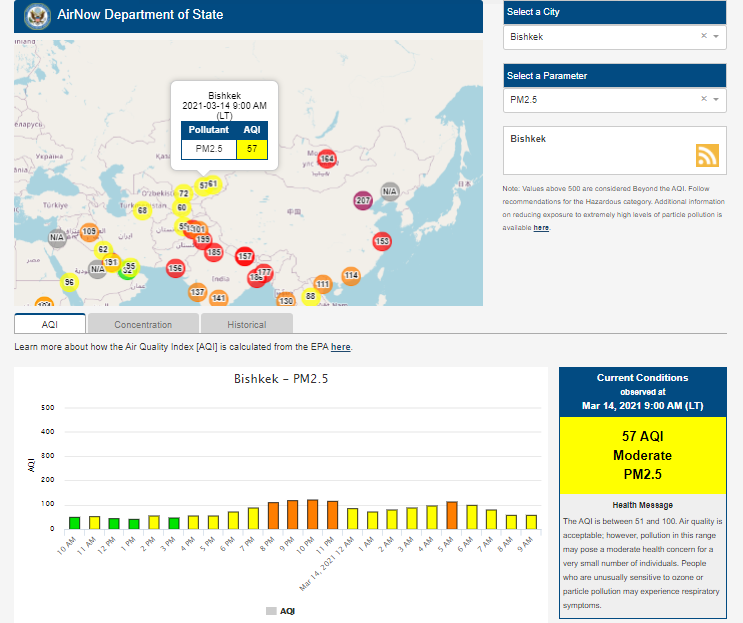Click the orange 114 map marker
The width and height of the screenshot is (743, 623).
pos(351,275)
